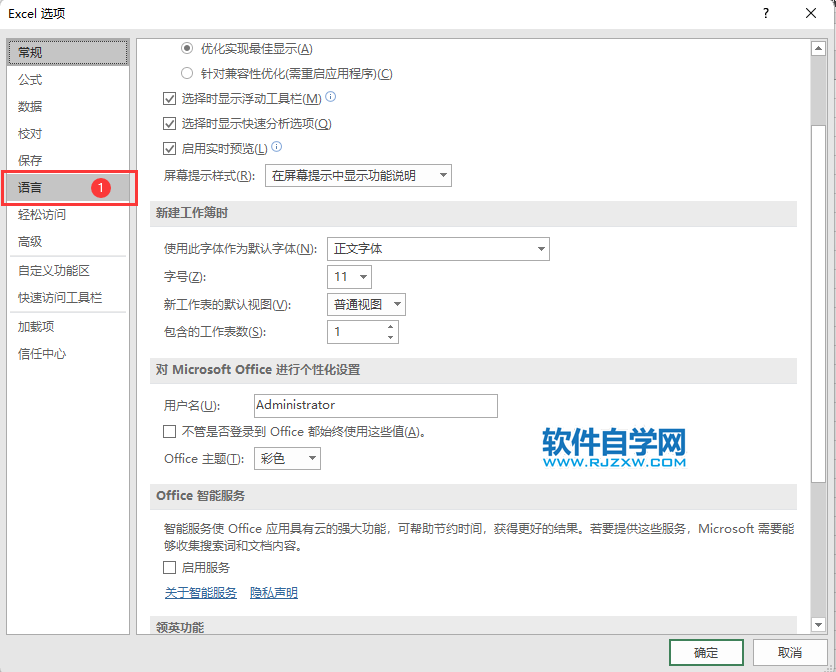Screen dimensions: 836x672
Task: Open the 字号 size dropdown
Action: [349, 277]
